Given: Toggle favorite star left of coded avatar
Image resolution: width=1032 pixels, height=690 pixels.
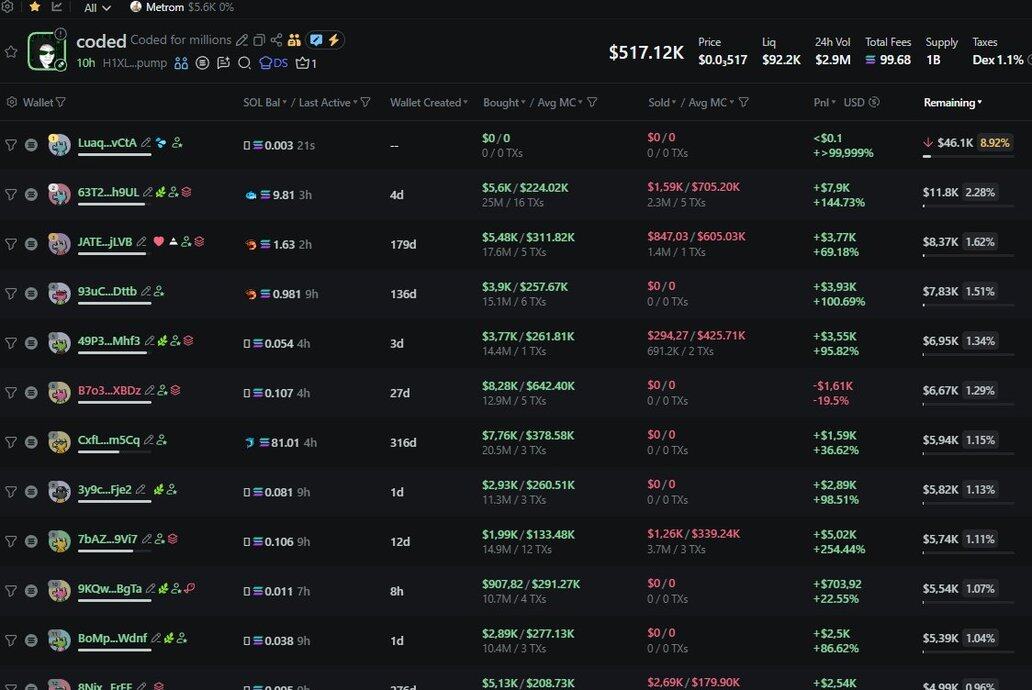Looking at the screenshot, I should tap(11, 51).
